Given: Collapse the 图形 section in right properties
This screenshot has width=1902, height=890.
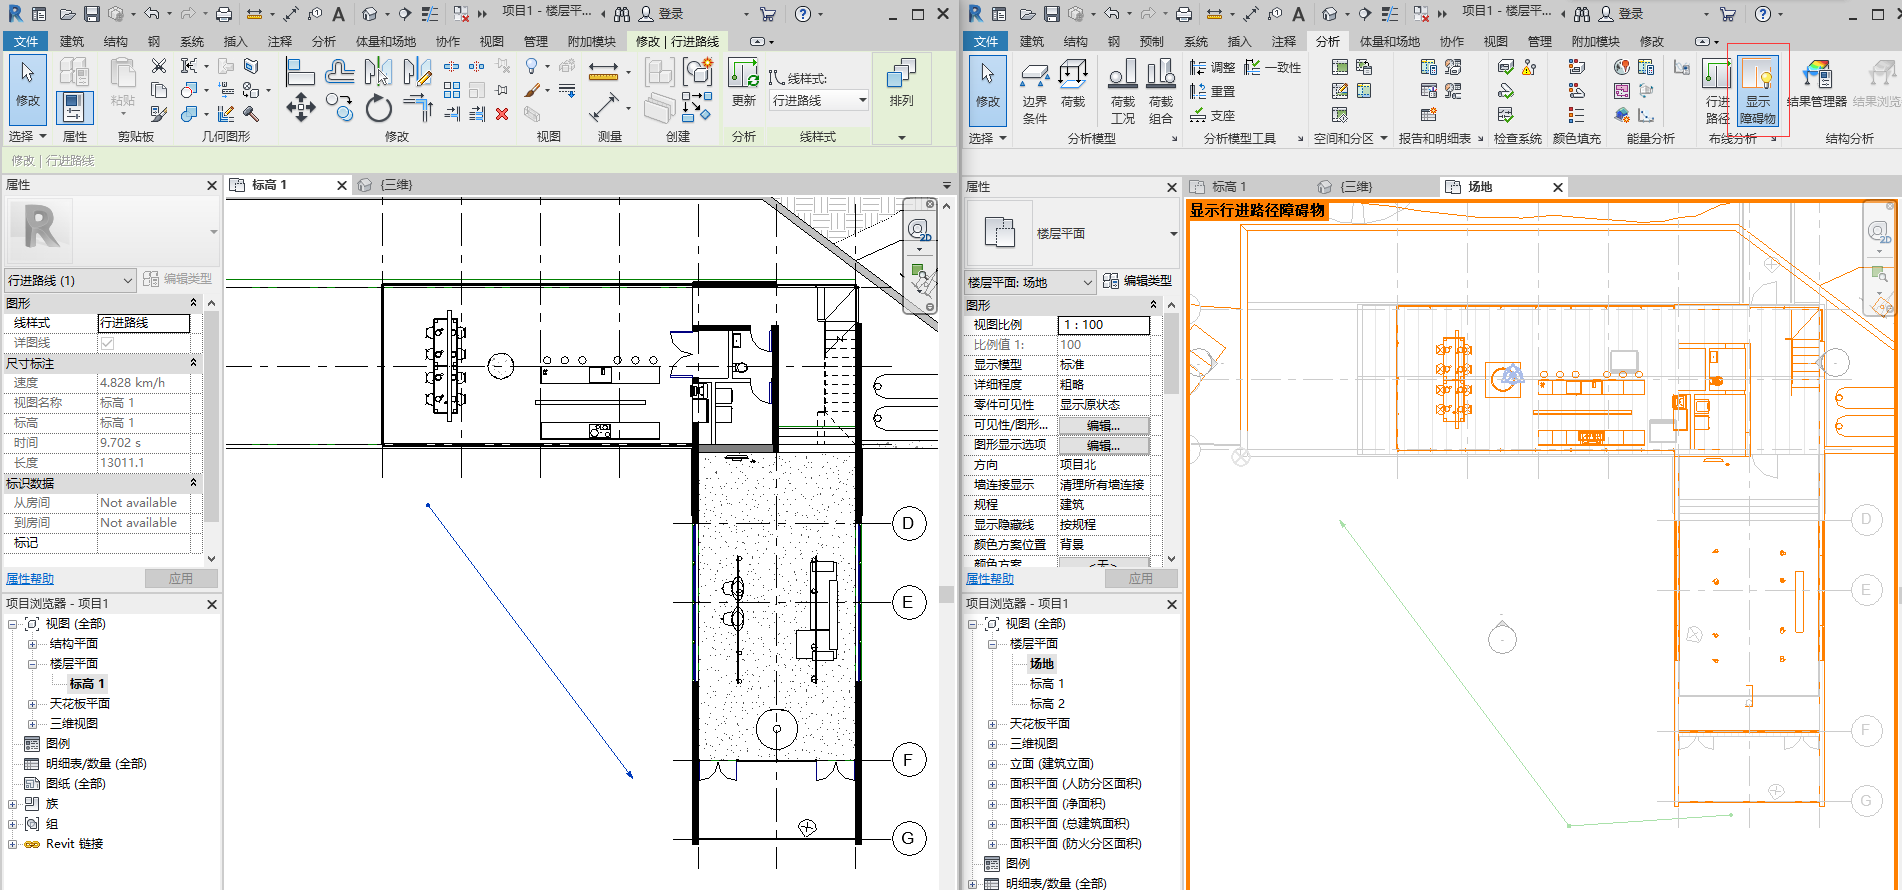Looking at the screenshot, I should pyautogui.click(x=1153, y=305).
